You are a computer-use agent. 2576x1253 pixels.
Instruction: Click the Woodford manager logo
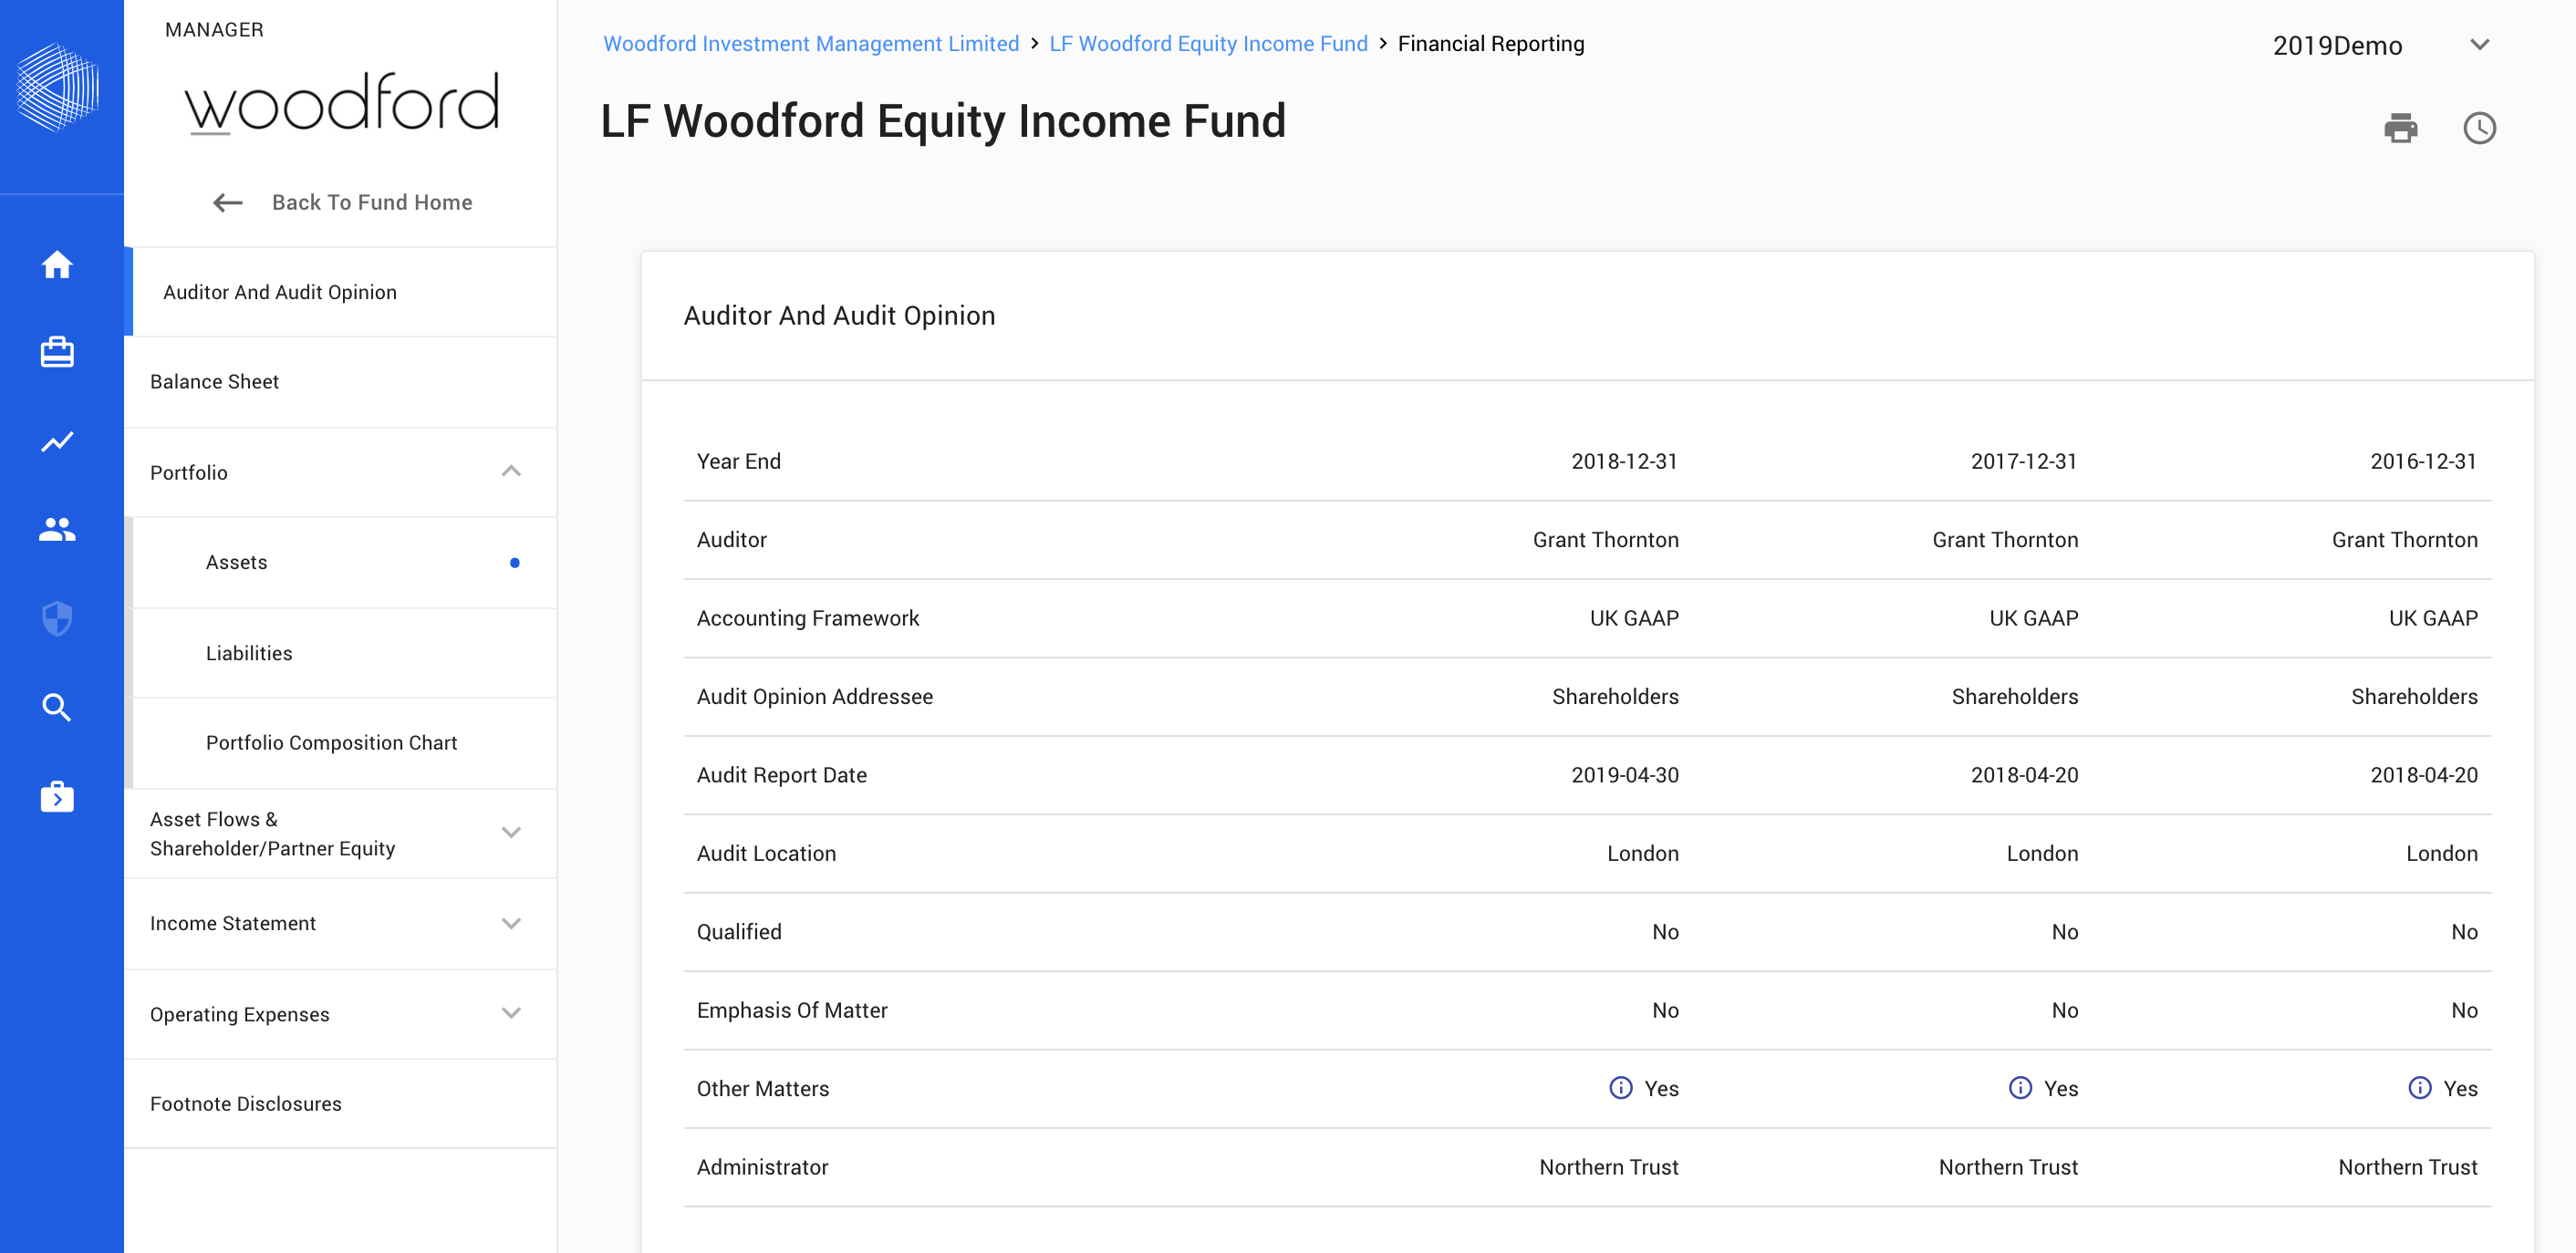[341, 102]
